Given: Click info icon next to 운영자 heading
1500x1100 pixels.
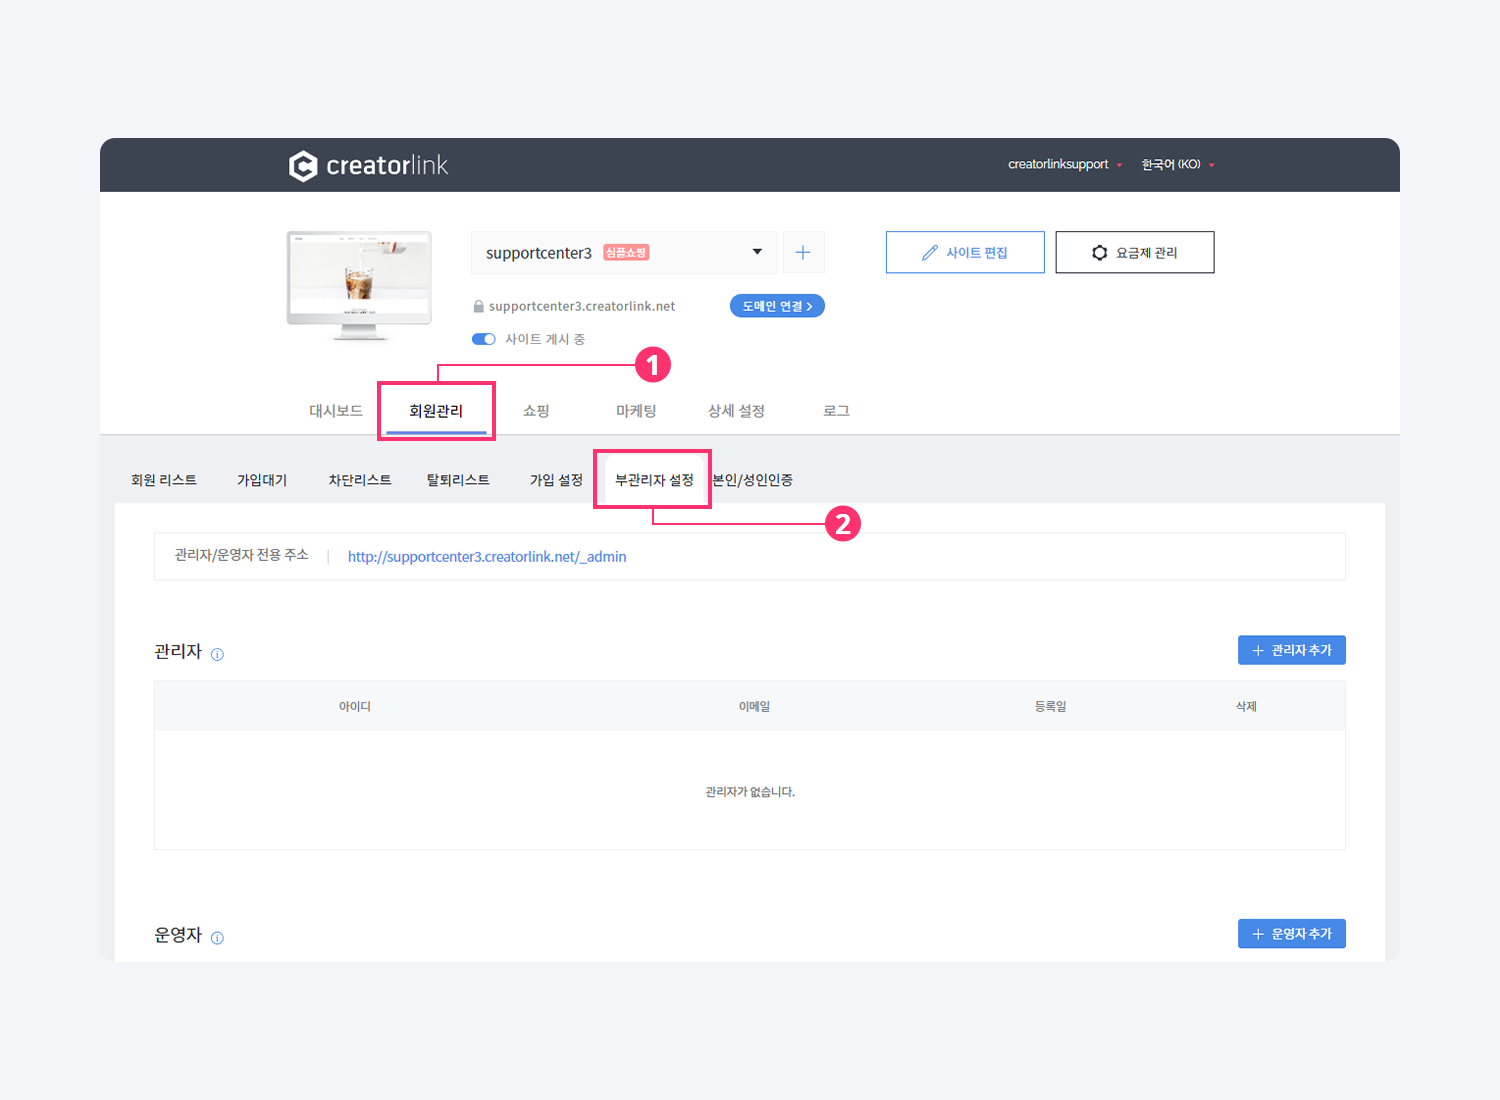Looking at the screenshot, I should click(217, 938).
